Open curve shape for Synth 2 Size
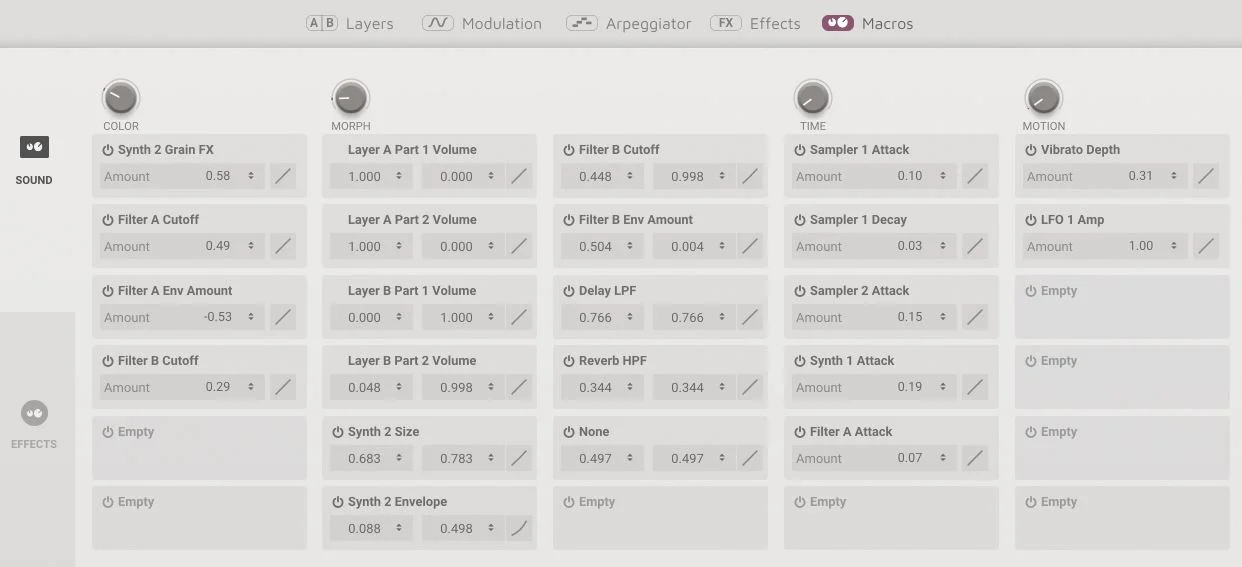 519,458
